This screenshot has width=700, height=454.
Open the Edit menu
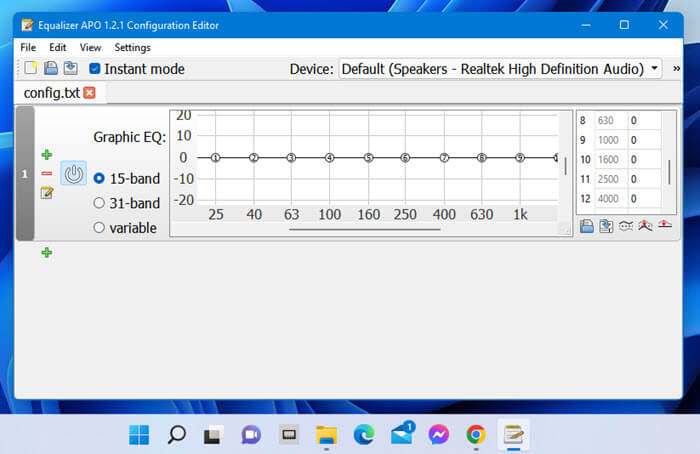(58, 47)
